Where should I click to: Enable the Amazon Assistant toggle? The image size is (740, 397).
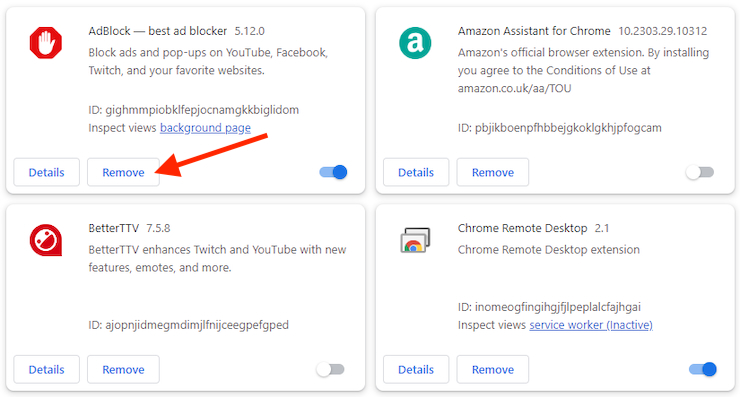pyautogui.click(x=700, y=172)
